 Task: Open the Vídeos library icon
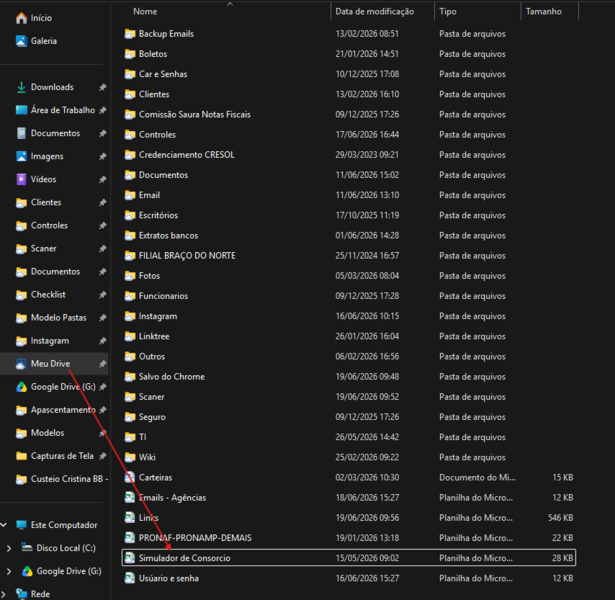[x=21, y=179]
